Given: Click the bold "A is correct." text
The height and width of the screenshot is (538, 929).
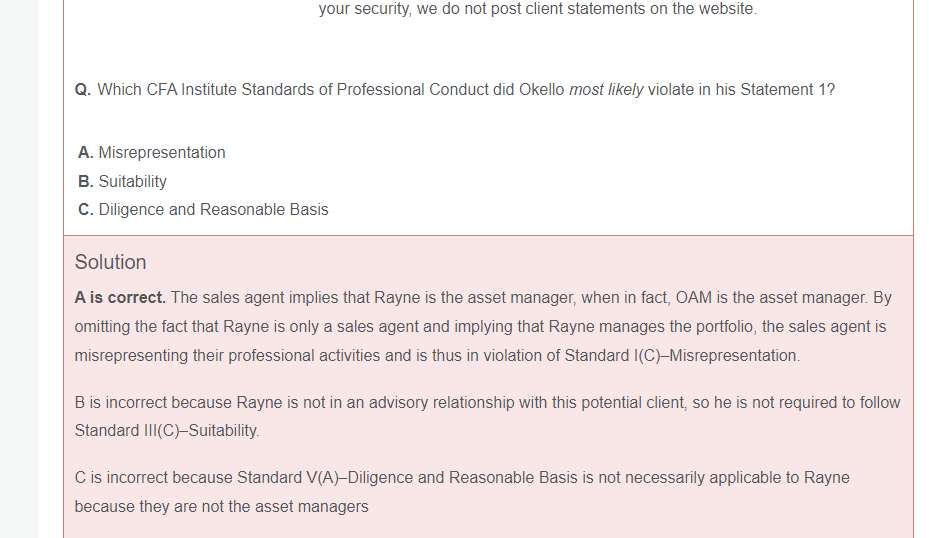Looking at the screenshot, I should pos(120,298).
